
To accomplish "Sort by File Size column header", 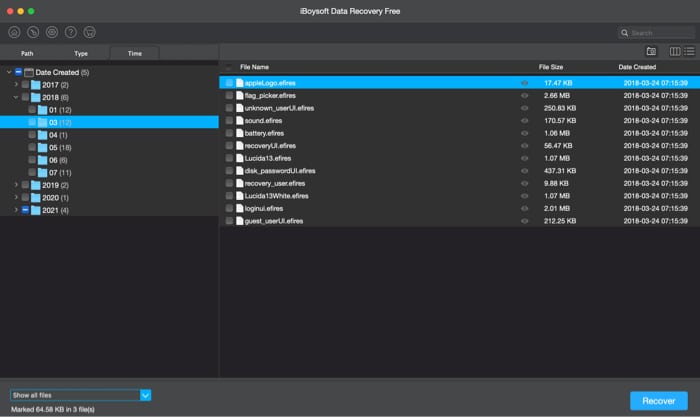I will (x=550, y=67).
